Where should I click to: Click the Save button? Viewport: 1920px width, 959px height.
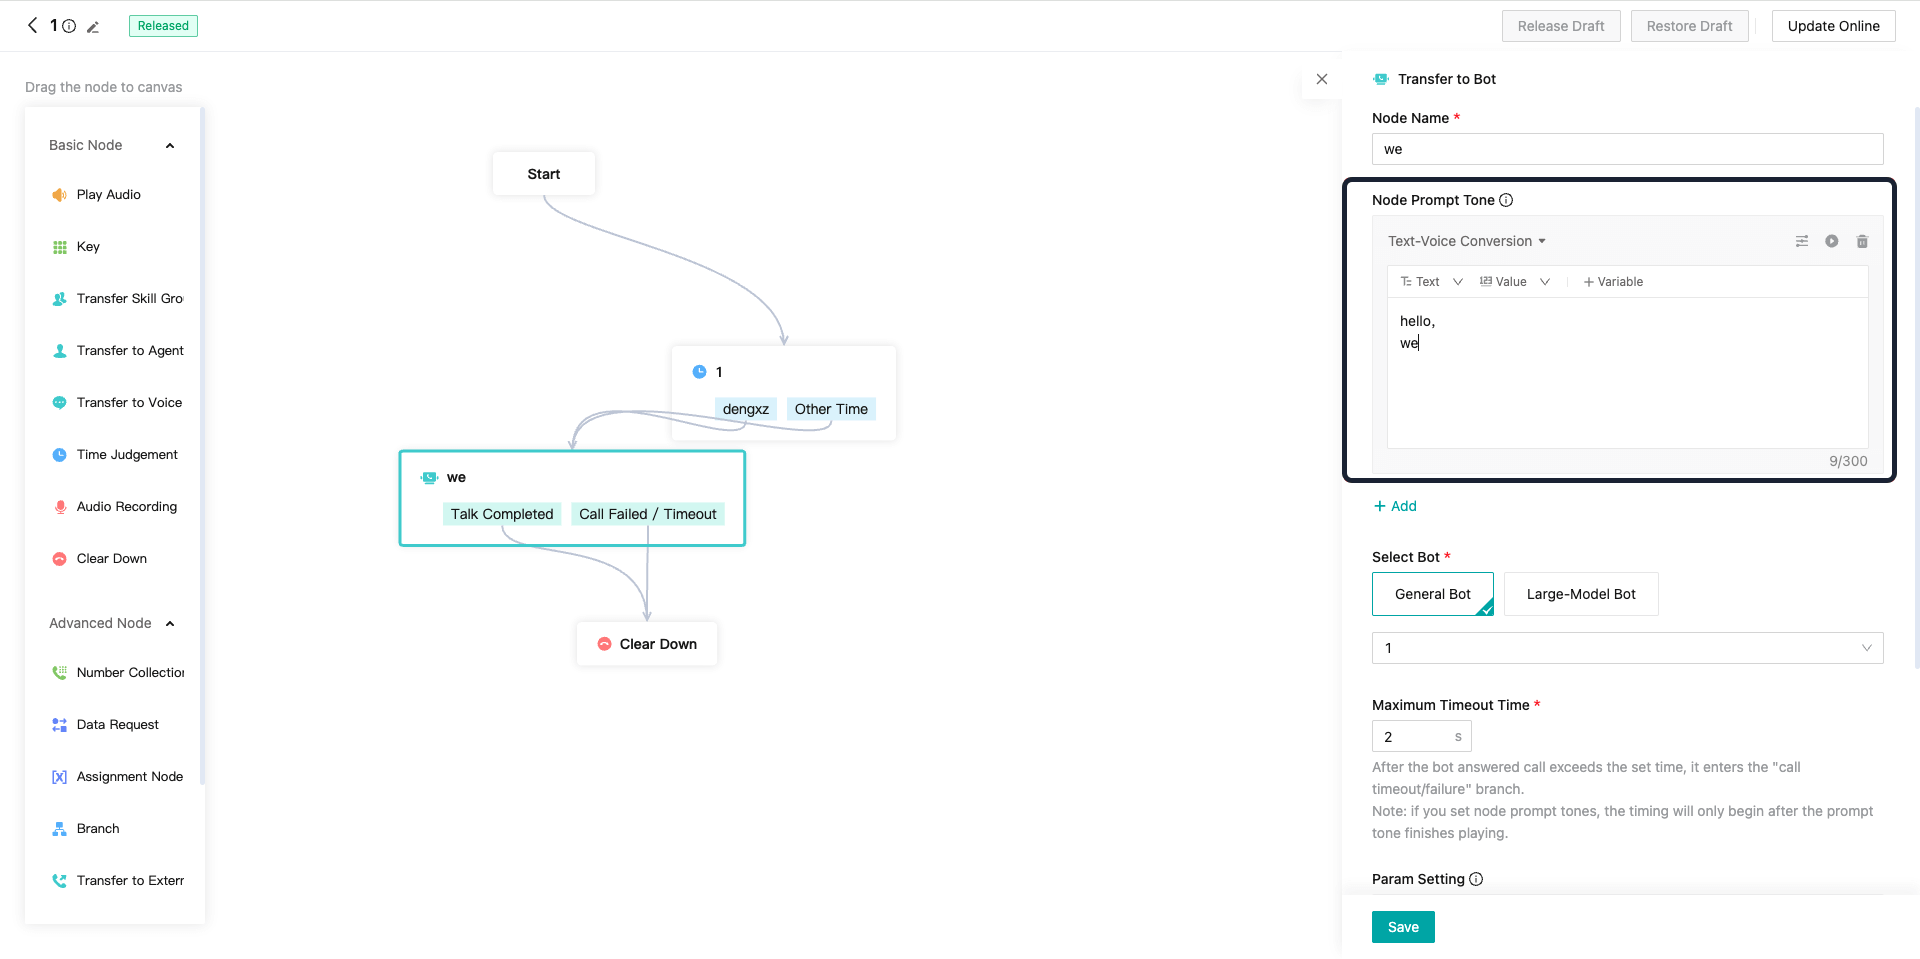1402,927
